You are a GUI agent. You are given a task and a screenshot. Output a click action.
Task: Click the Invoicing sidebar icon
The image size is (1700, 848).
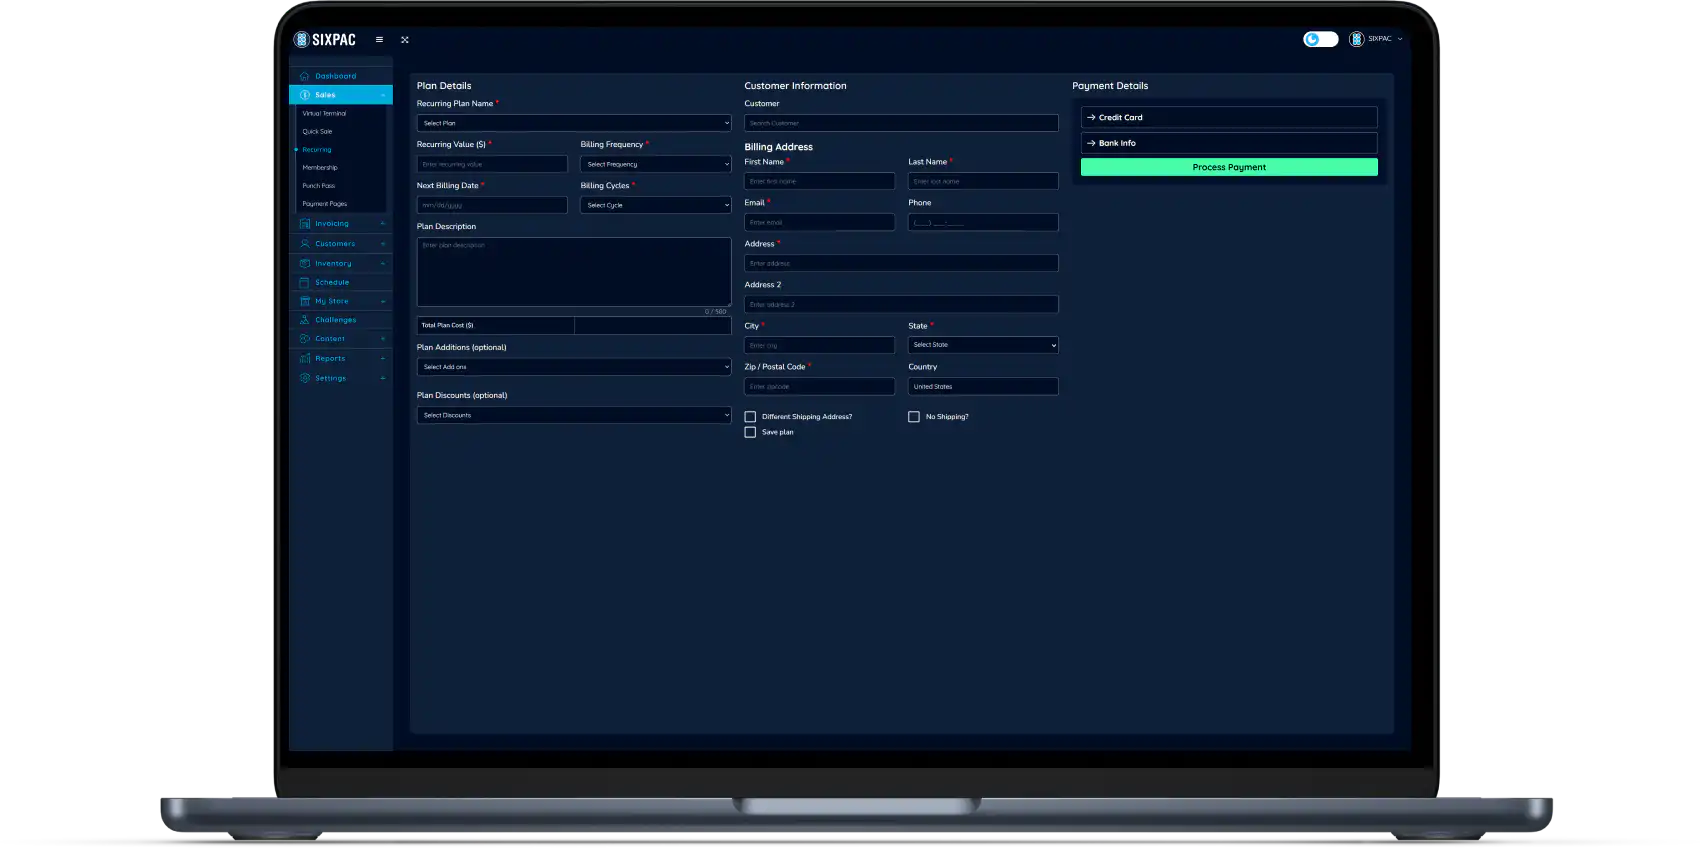[x=305, y=224]
